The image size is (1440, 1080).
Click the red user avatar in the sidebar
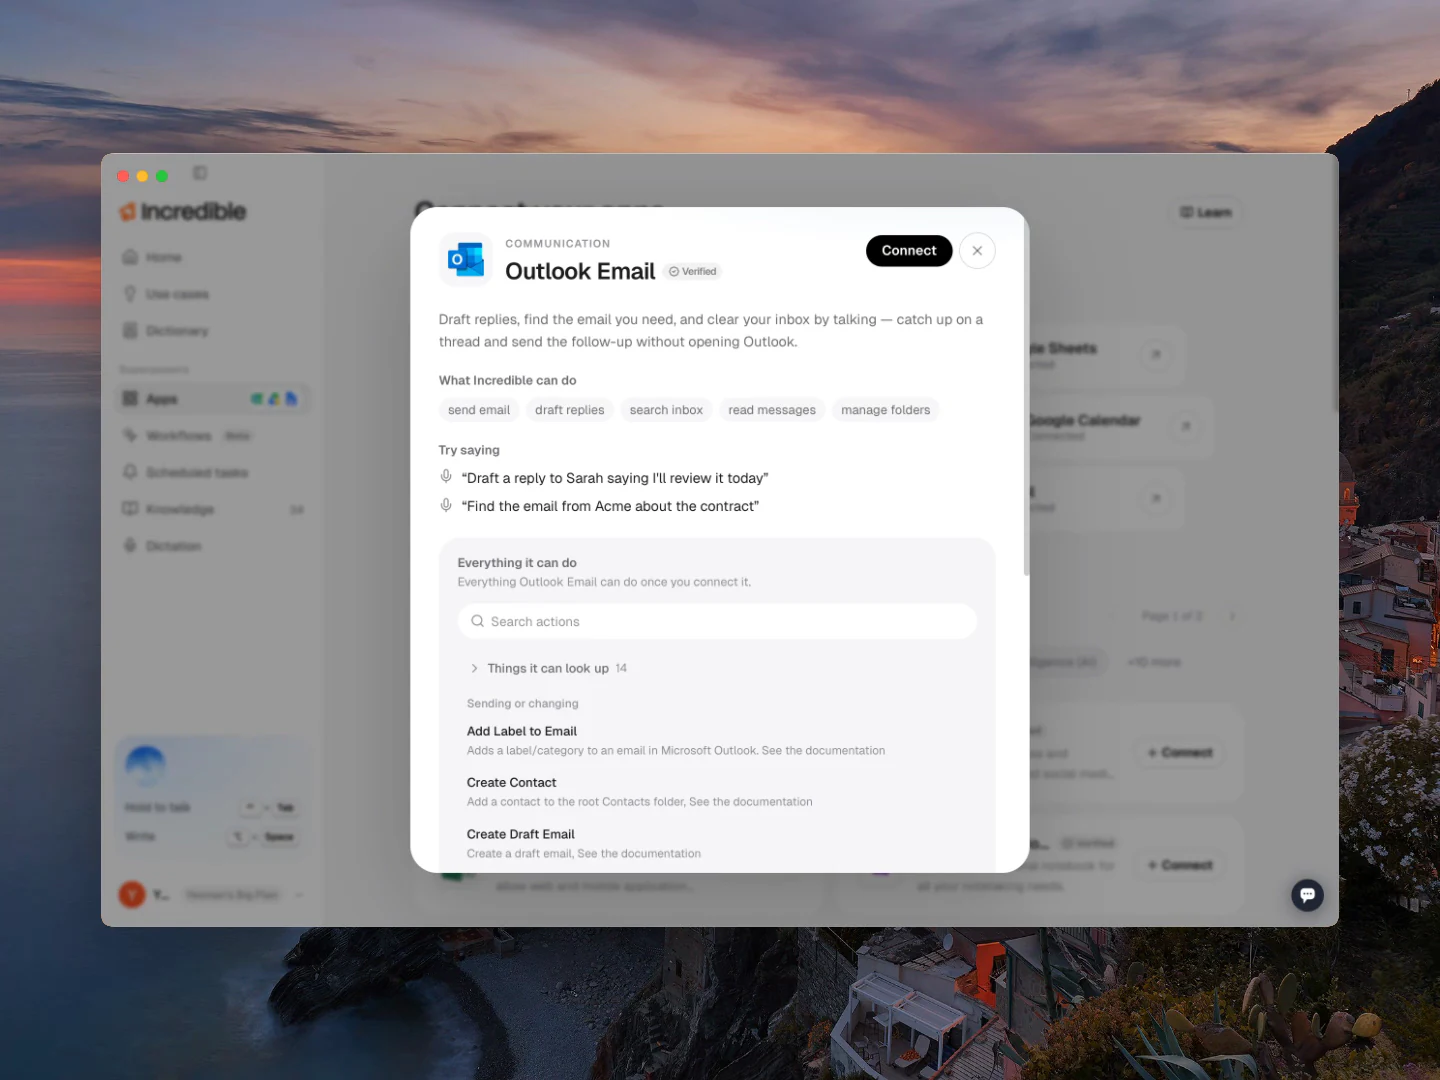[x=132, y=894]
